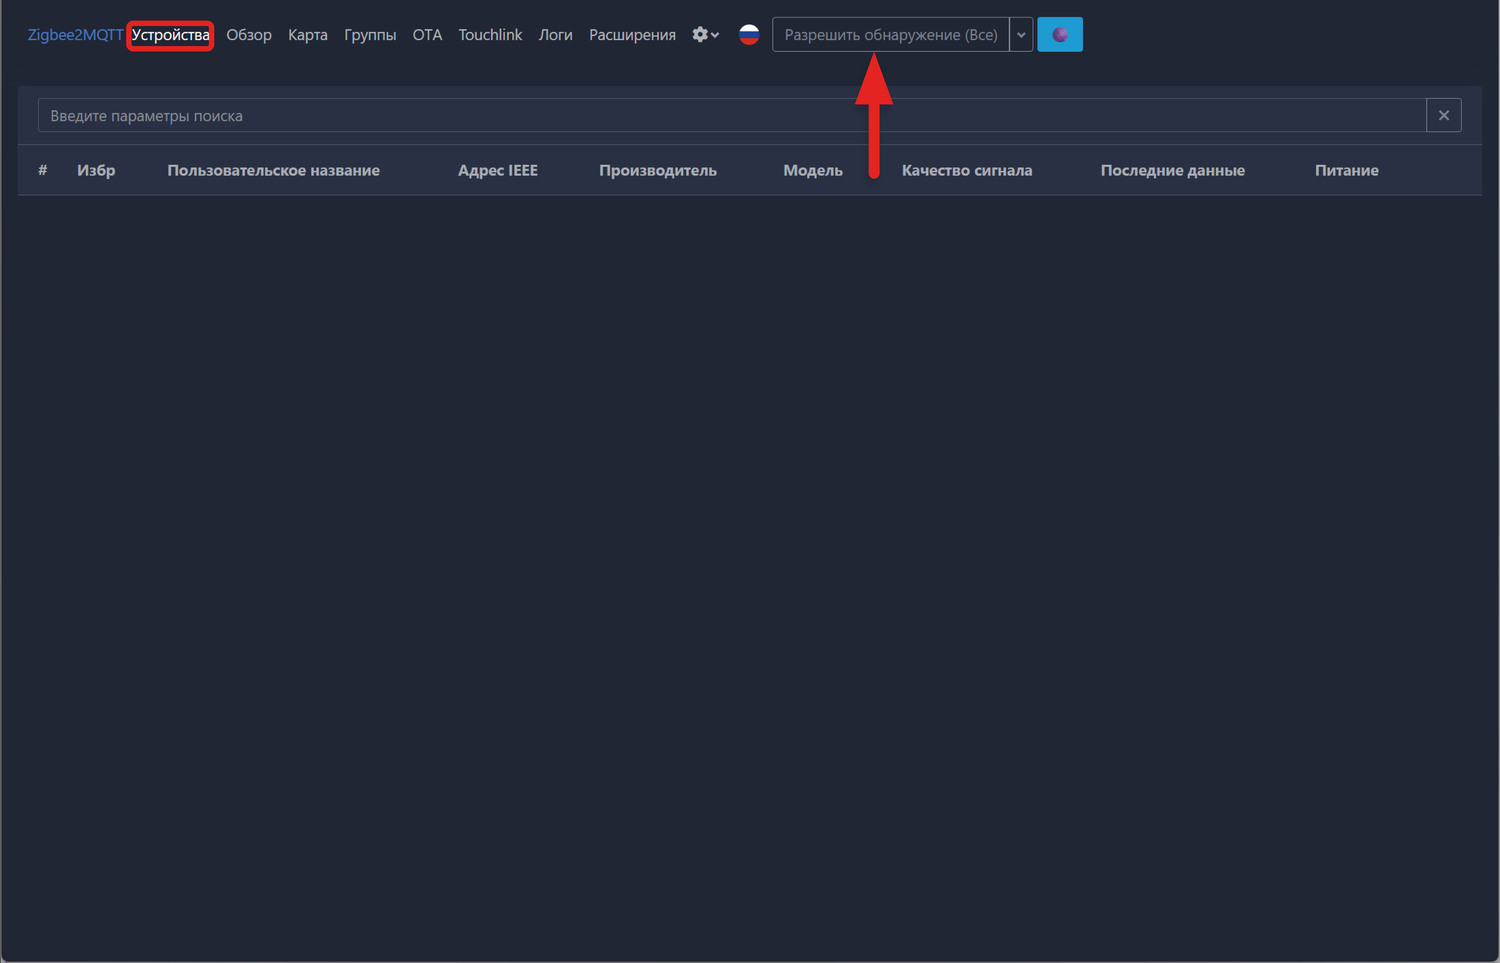Click the blue button with purple circle
The image size is (1500, 963).
click(1059, 35)
